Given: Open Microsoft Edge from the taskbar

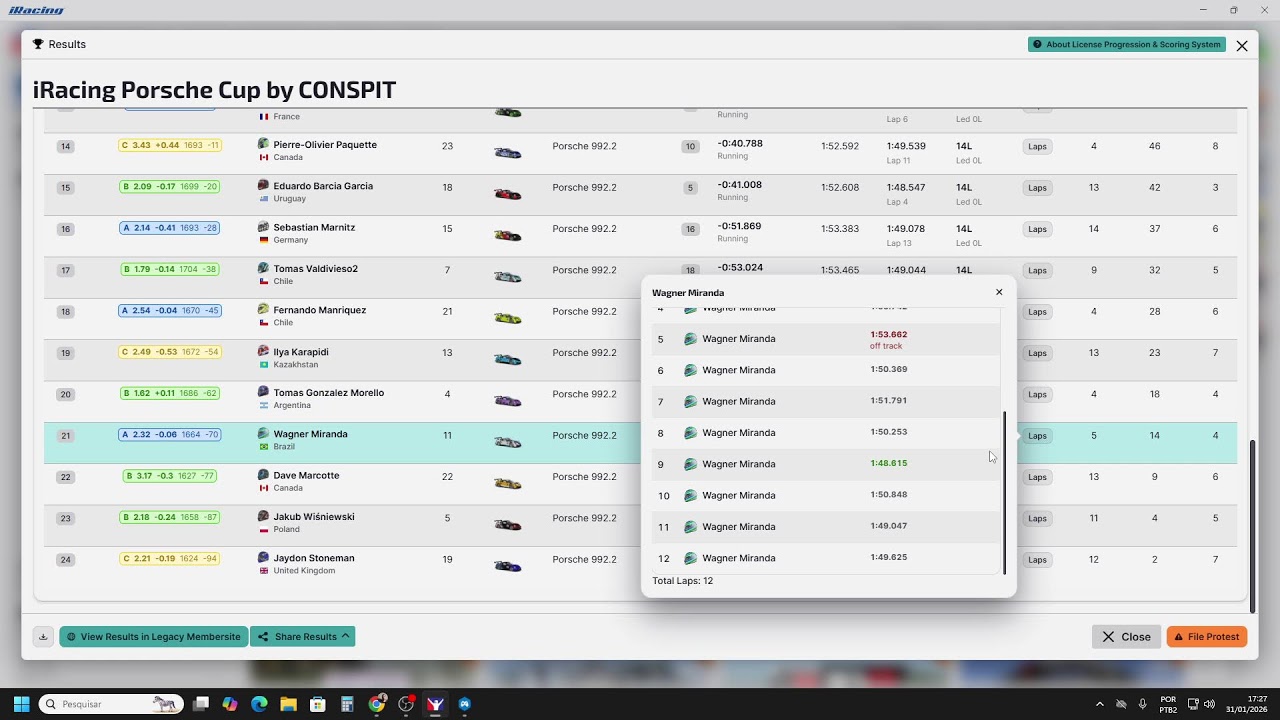Looking at the screenshot, I should [x=259, y=704].
